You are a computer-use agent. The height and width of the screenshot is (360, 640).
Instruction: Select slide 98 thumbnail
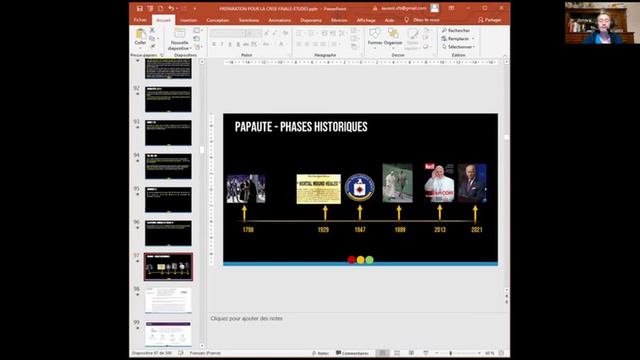168,300
